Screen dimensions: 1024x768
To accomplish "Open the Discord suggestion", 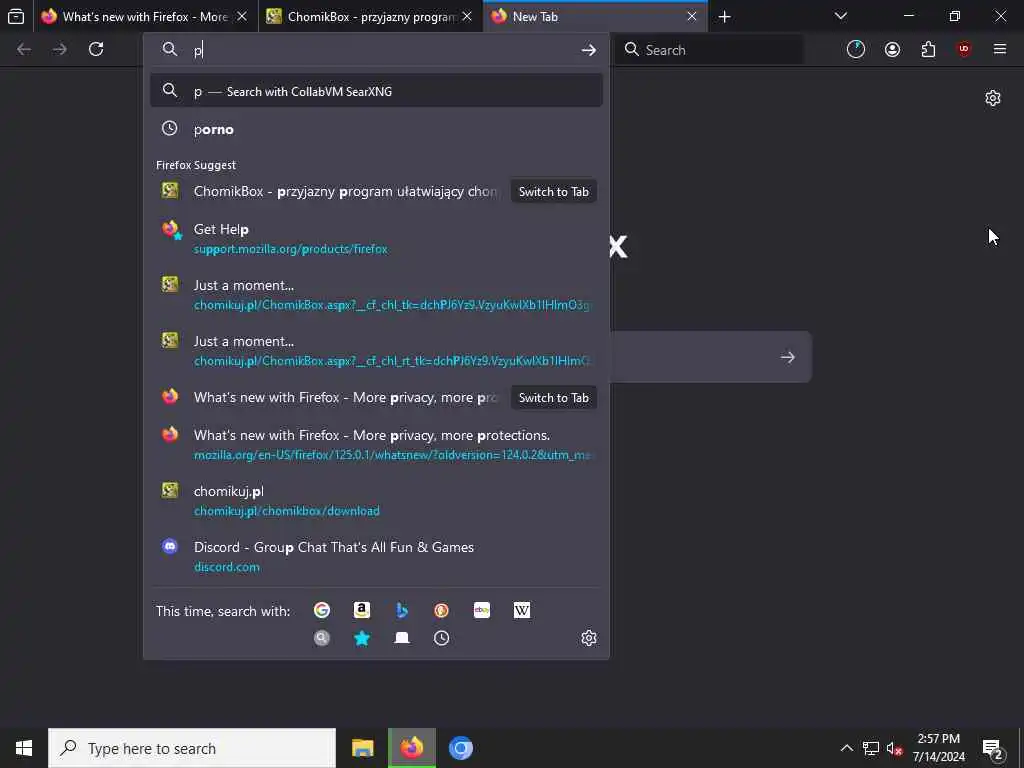I will click(376, 556).
